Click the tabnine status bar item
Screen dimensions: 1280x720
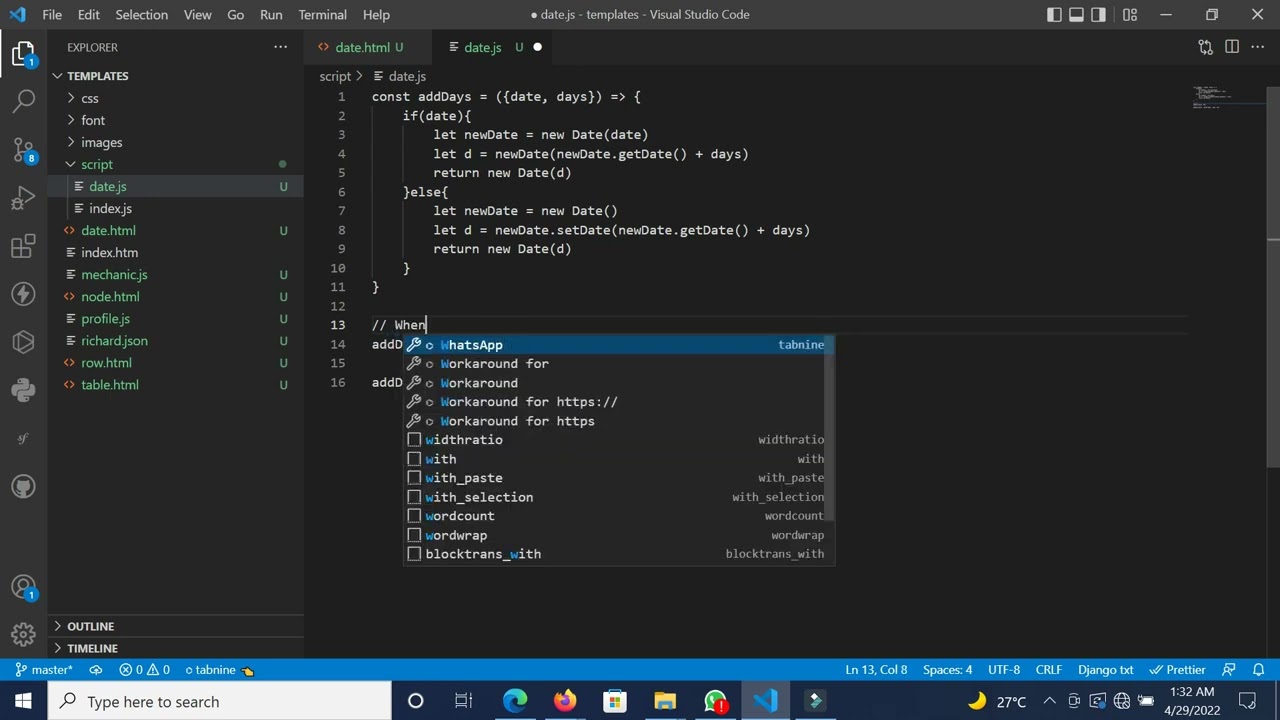point(219,670)
